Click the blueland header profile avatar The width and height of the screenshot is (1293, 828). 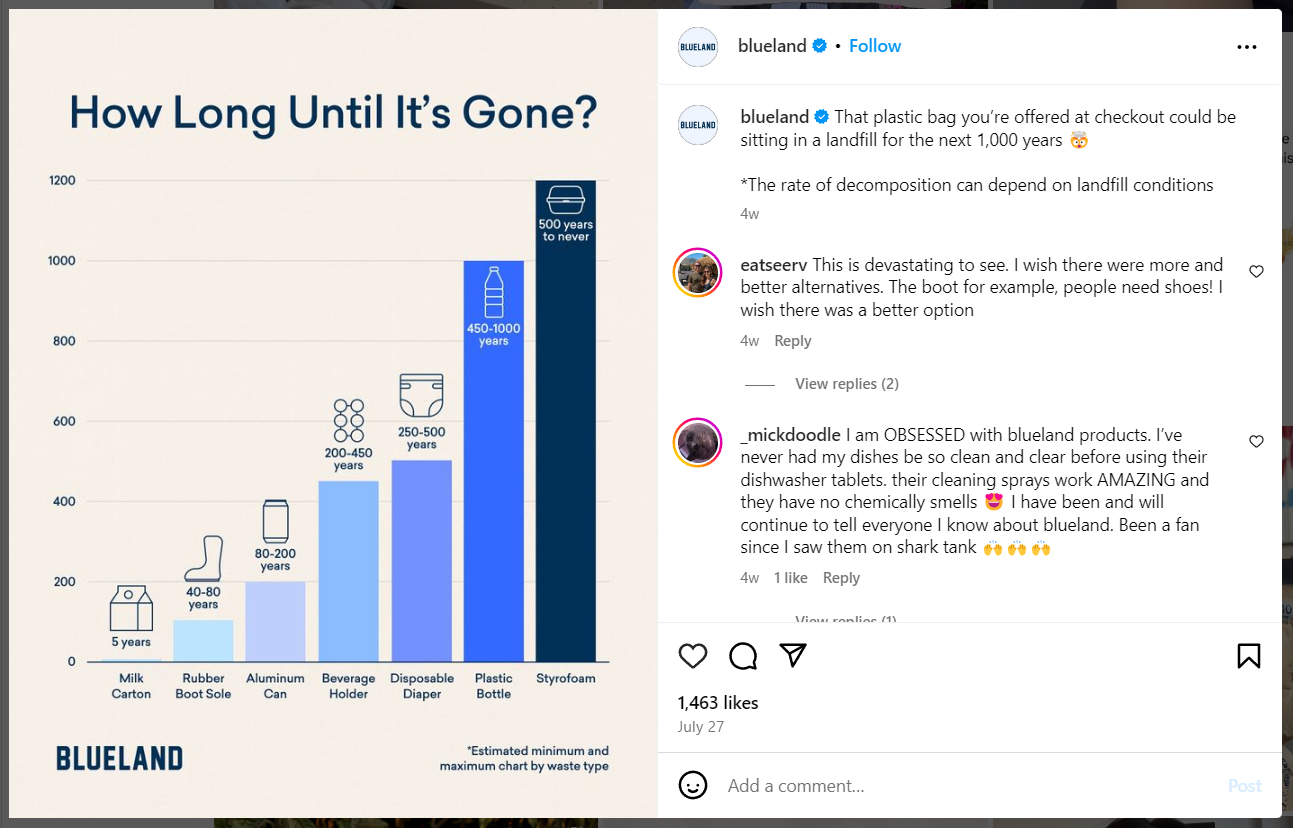click(698, 47)
